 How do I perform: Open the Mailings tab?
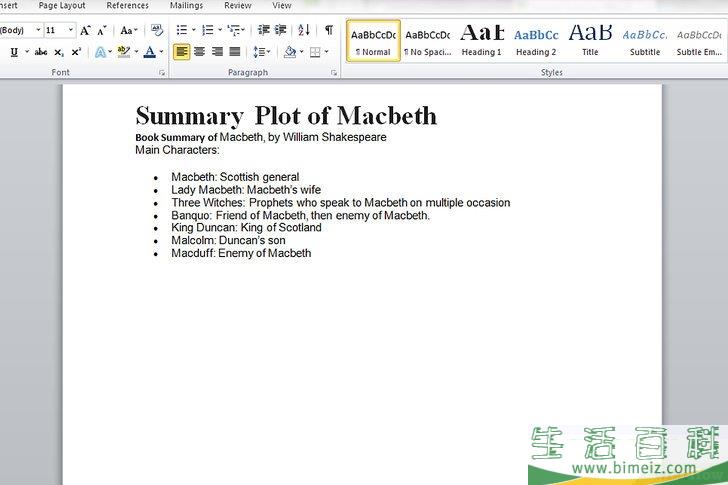[x=186, y=6]
